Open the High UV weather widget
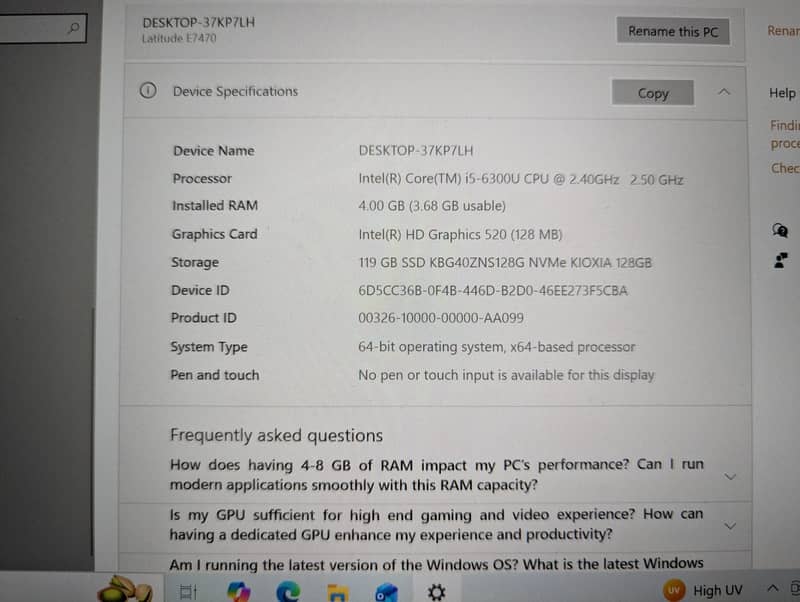This screenshot has width=800, height=602. [x=705, y=590]
